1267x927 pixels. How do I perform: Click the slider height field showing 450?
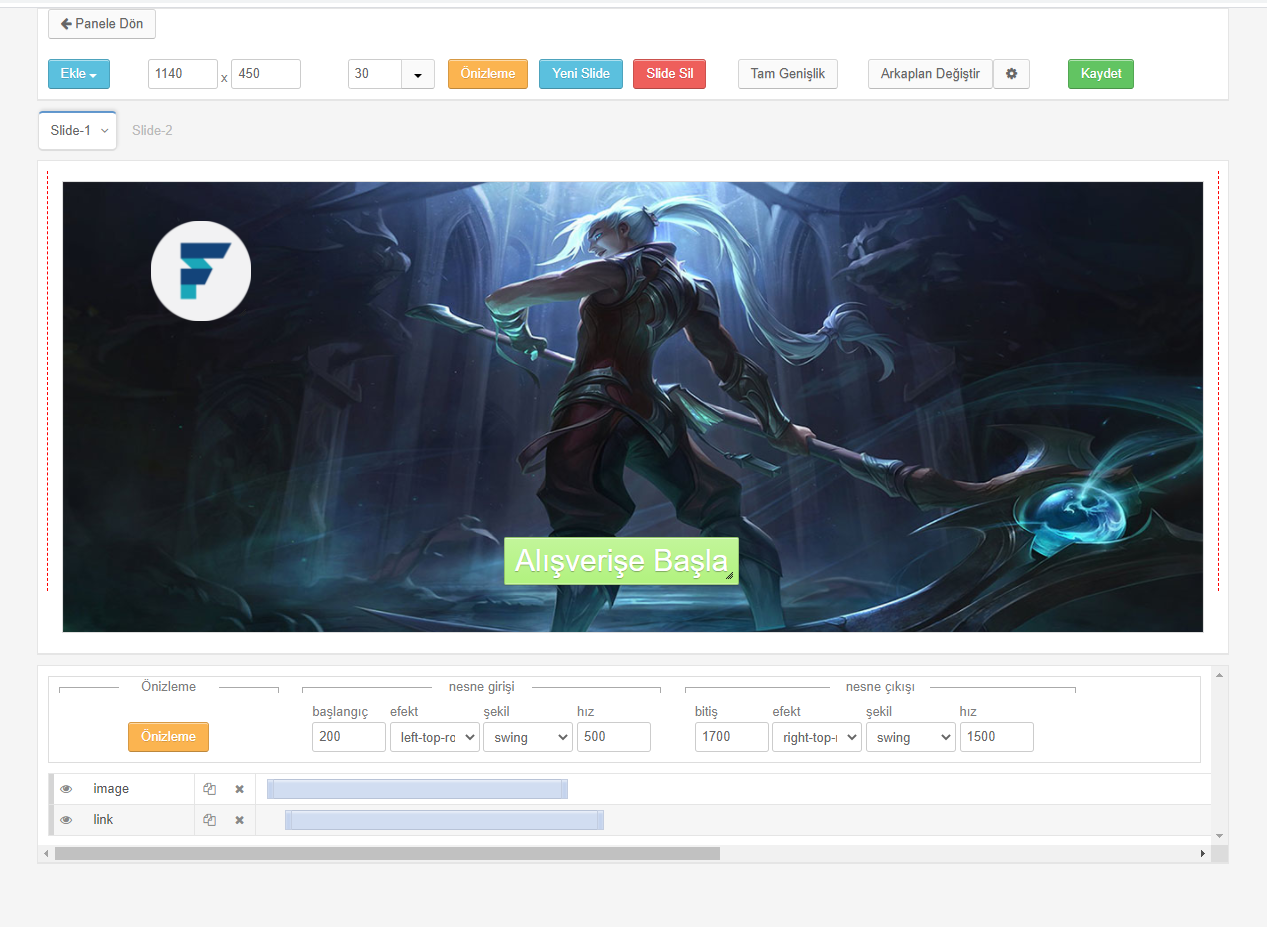coord(266,74)
